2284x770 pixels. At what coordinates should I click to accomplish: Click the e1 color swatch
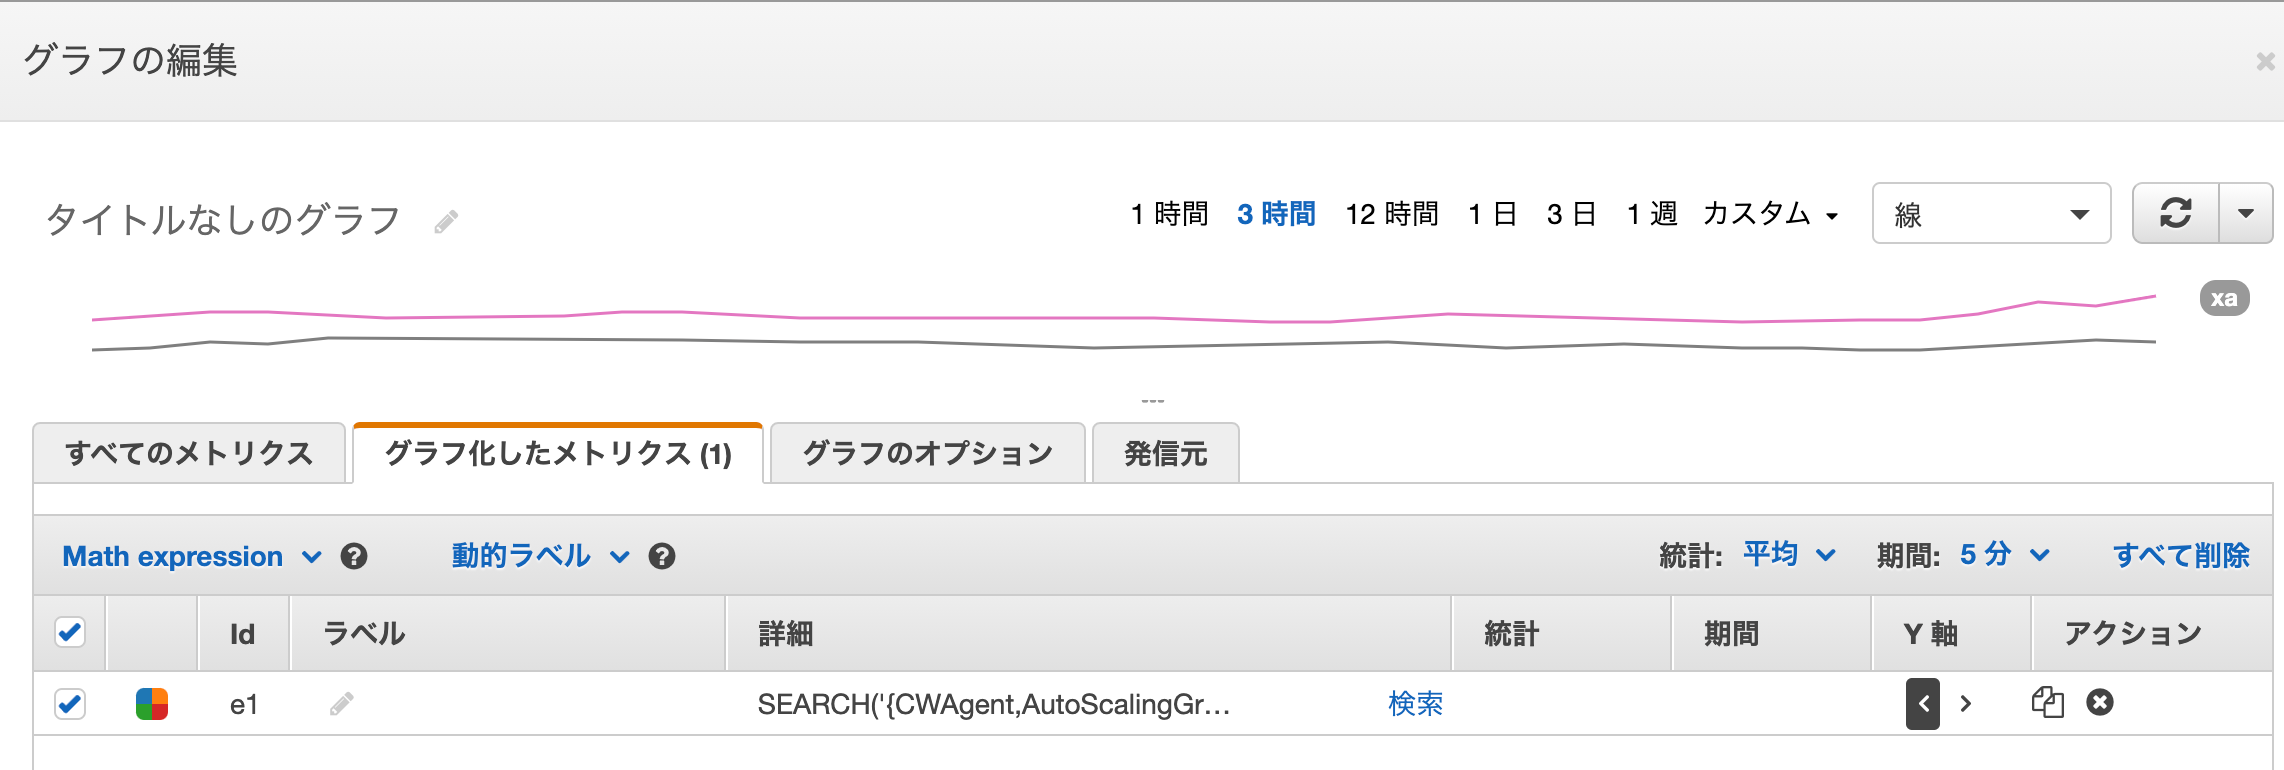pyautogui.click(x=152, y=704)
